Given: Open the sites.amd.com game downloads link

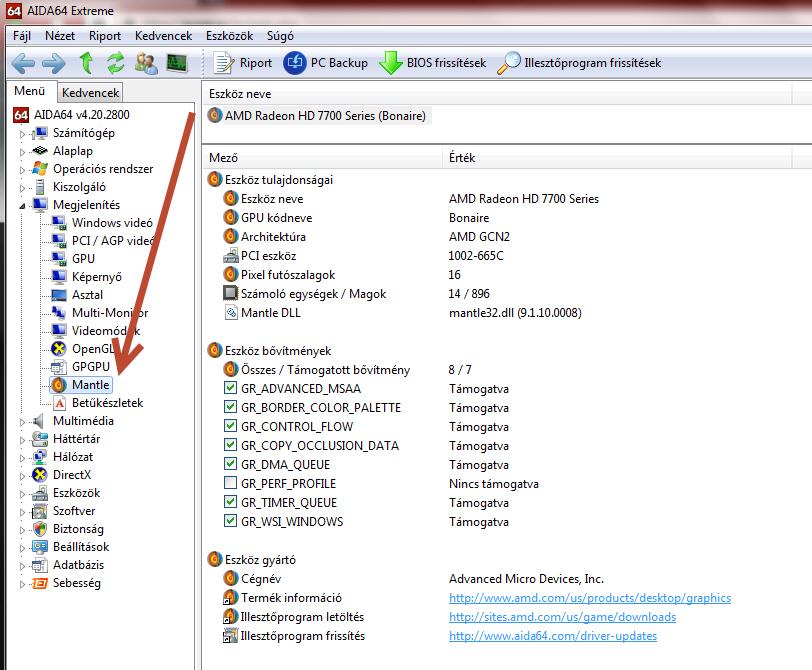Looking at the screenshot, I should click(562, 617).
